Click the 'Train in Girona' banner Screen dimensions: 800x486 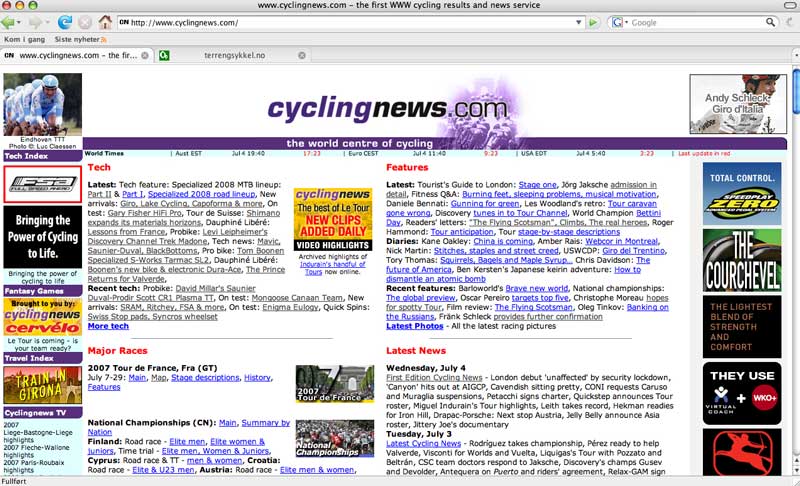(42, 385)
